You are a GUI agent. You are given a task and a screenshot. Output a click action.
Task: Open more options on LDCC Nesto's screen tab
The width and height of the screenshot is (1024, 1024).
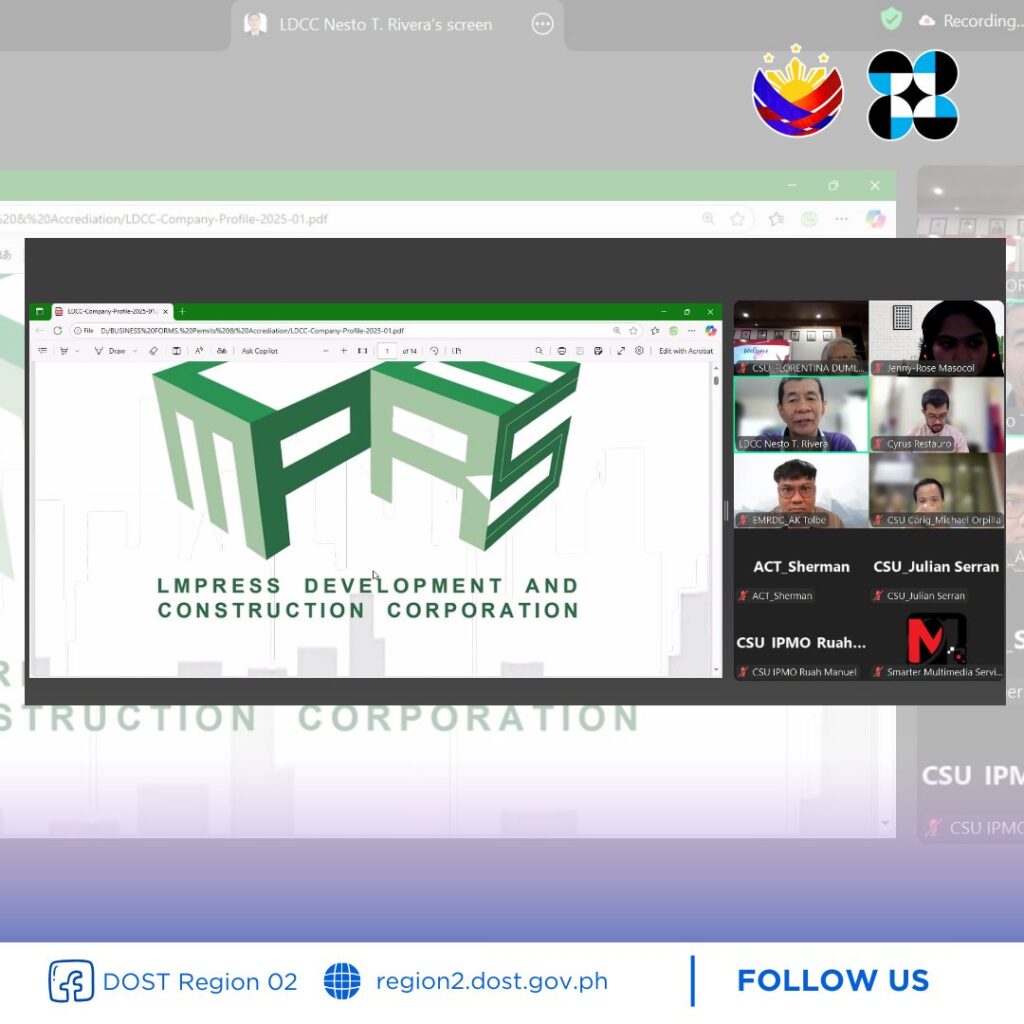point(542,24)
